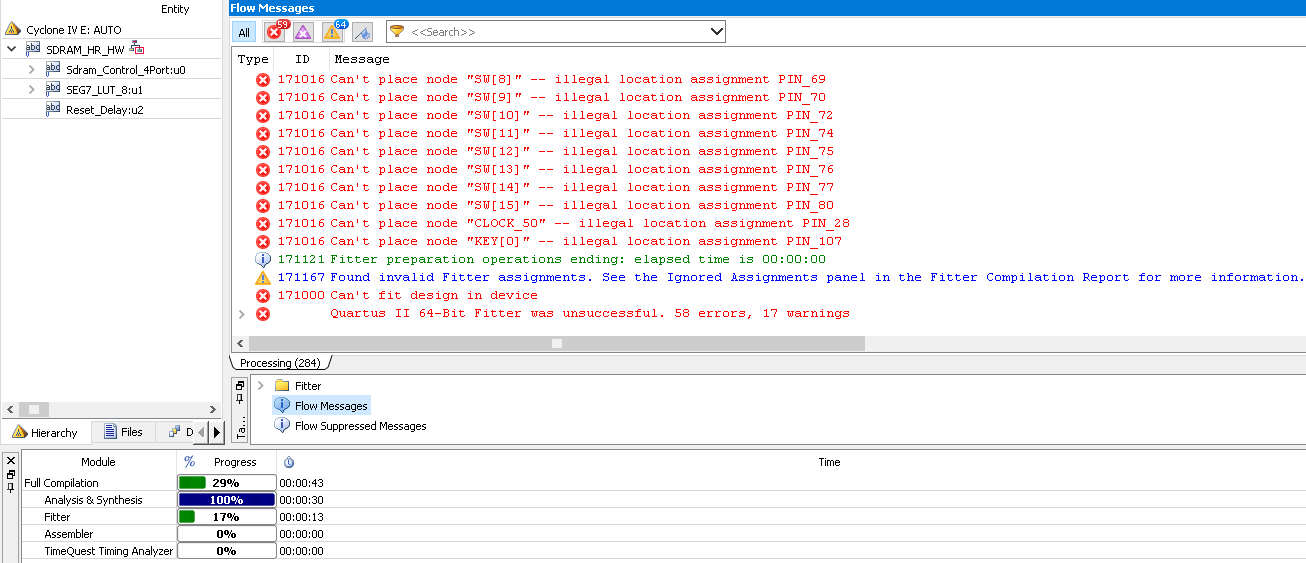Select the SW[15] PIN_80 error message
1306x563 pixels.
tap(582, 205)
